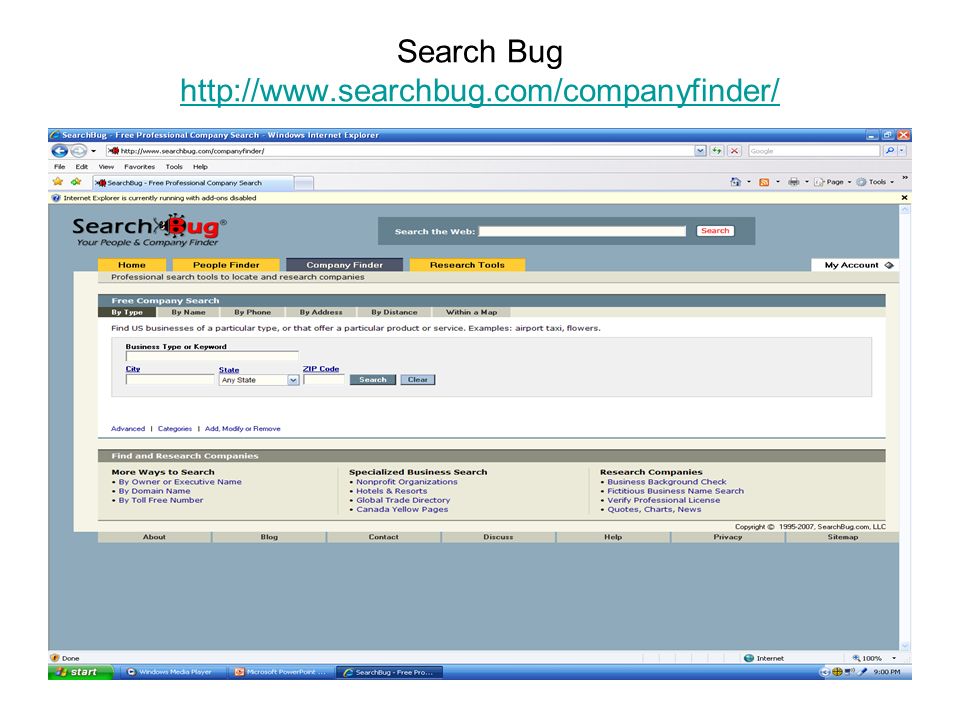Click the 9:00 PM clock in tray
960x720 pixels.
tap(887, 672)
